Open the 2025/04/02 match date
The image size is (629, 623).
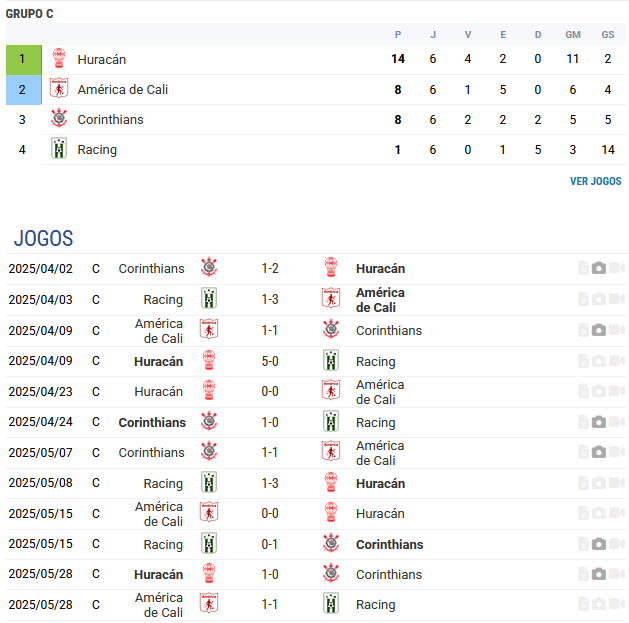(x=41, y=268)
